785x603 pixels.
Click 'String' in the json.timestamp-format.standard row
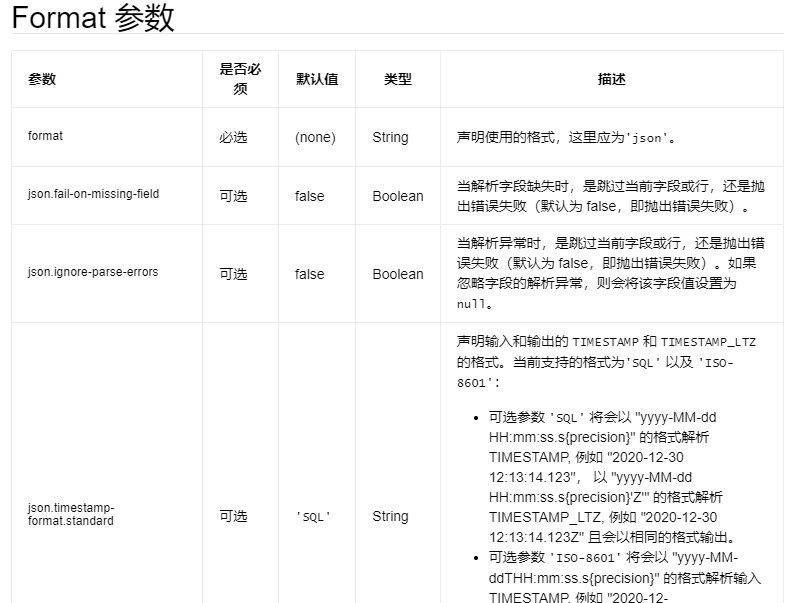390,516
